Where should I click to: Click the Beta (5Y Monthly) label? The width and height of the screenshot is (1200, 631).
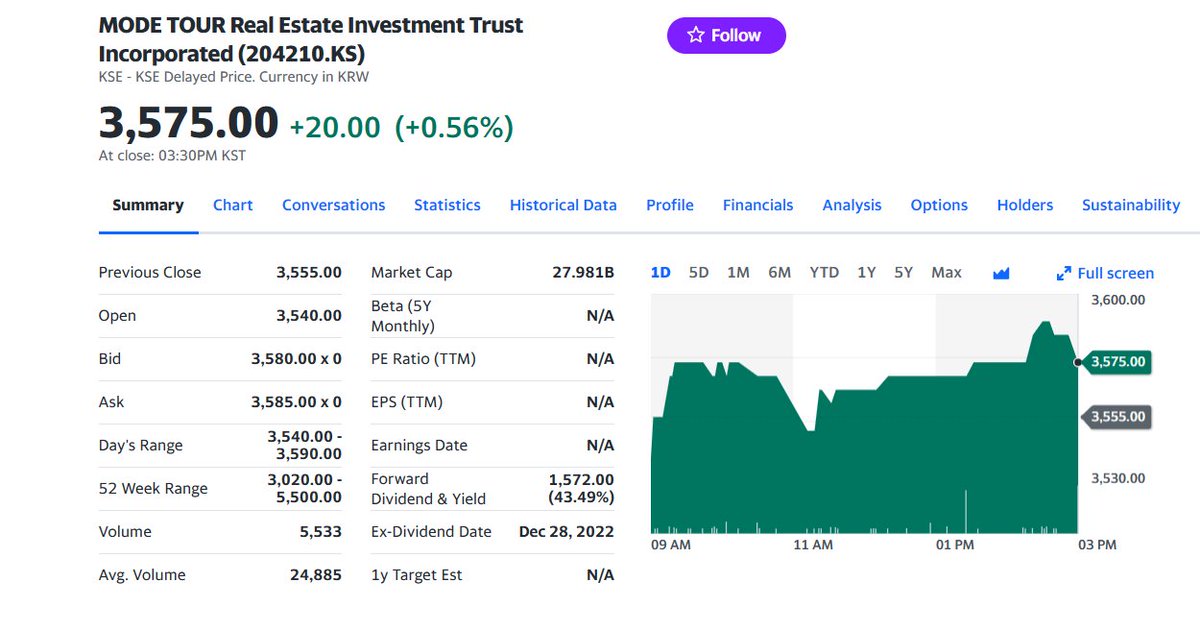[403, 316]
